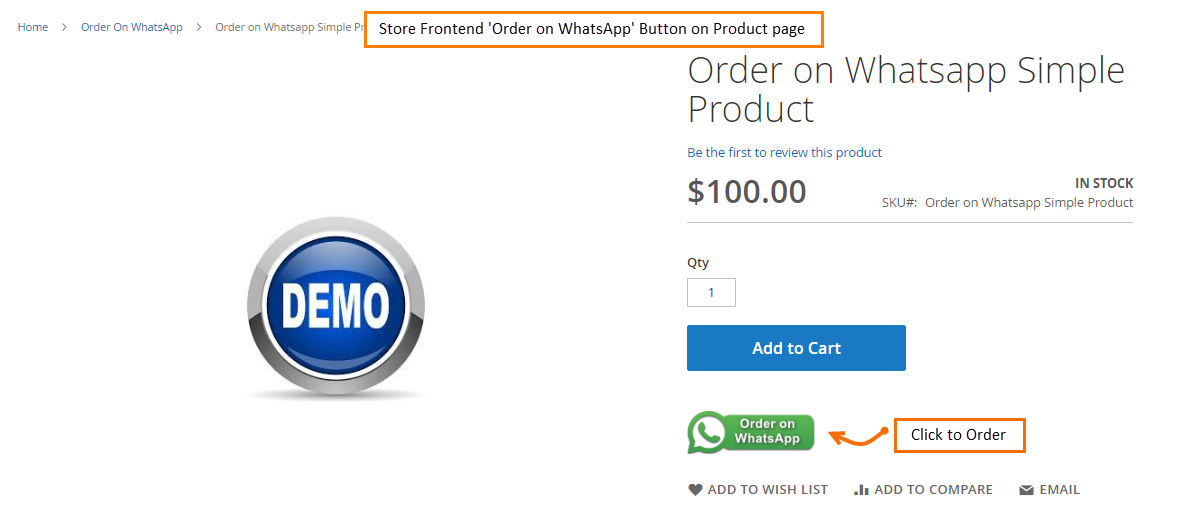This screenshot has height=525, width=1186.
Task: Click the 'Click to Order' callout box
Action: pos(959,435)
